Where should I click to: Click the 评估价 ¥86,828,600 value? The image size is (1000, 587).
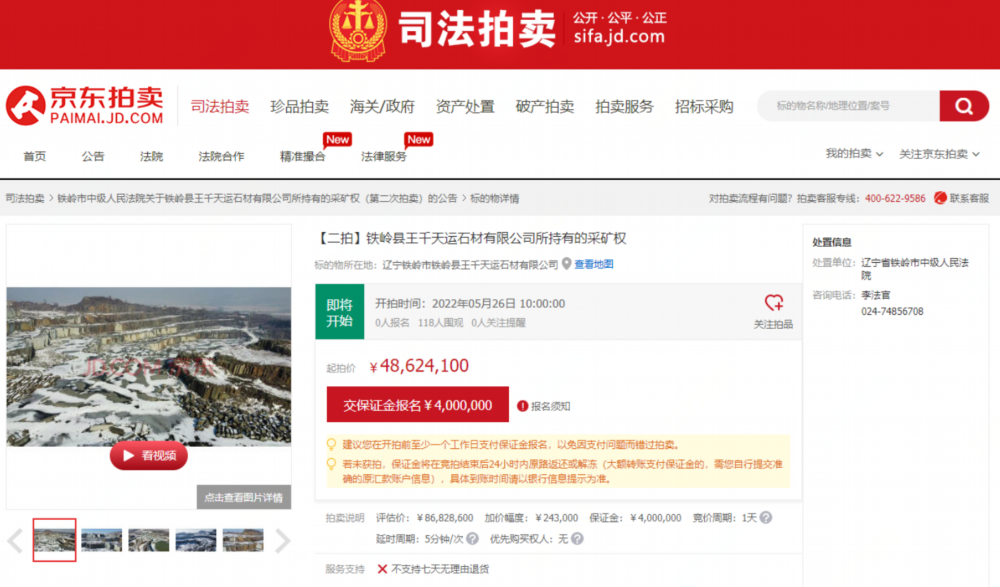tap(445, 517)
